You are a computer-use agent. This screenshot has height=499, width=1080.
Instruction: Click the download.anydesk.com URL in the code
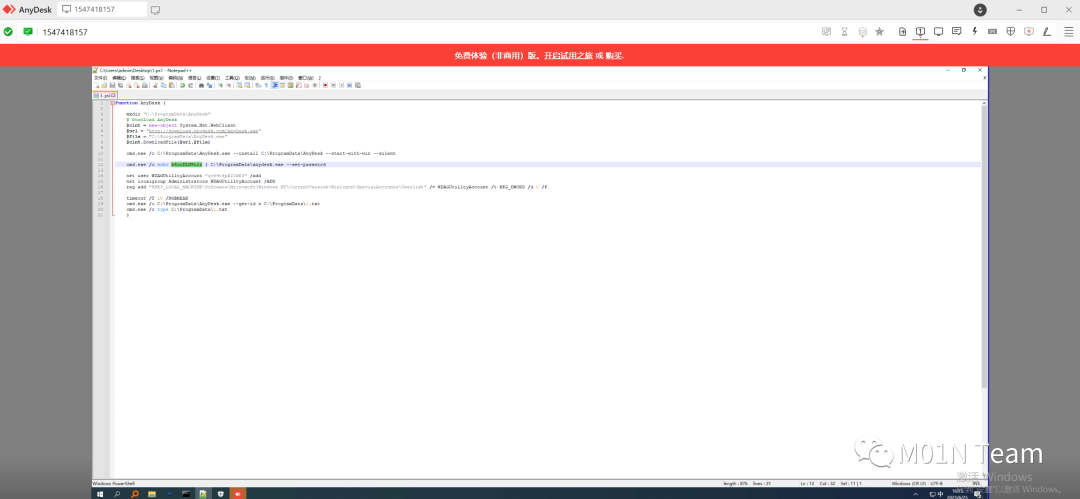pyautogui.click(x=203, y=130)
